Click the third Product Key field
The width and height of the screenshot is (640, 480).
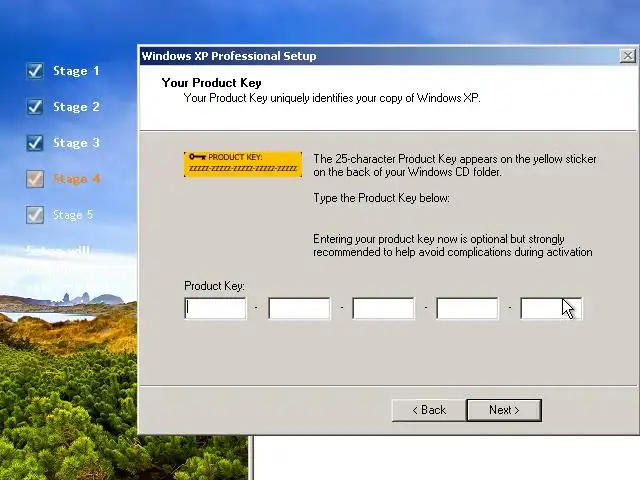383,308
